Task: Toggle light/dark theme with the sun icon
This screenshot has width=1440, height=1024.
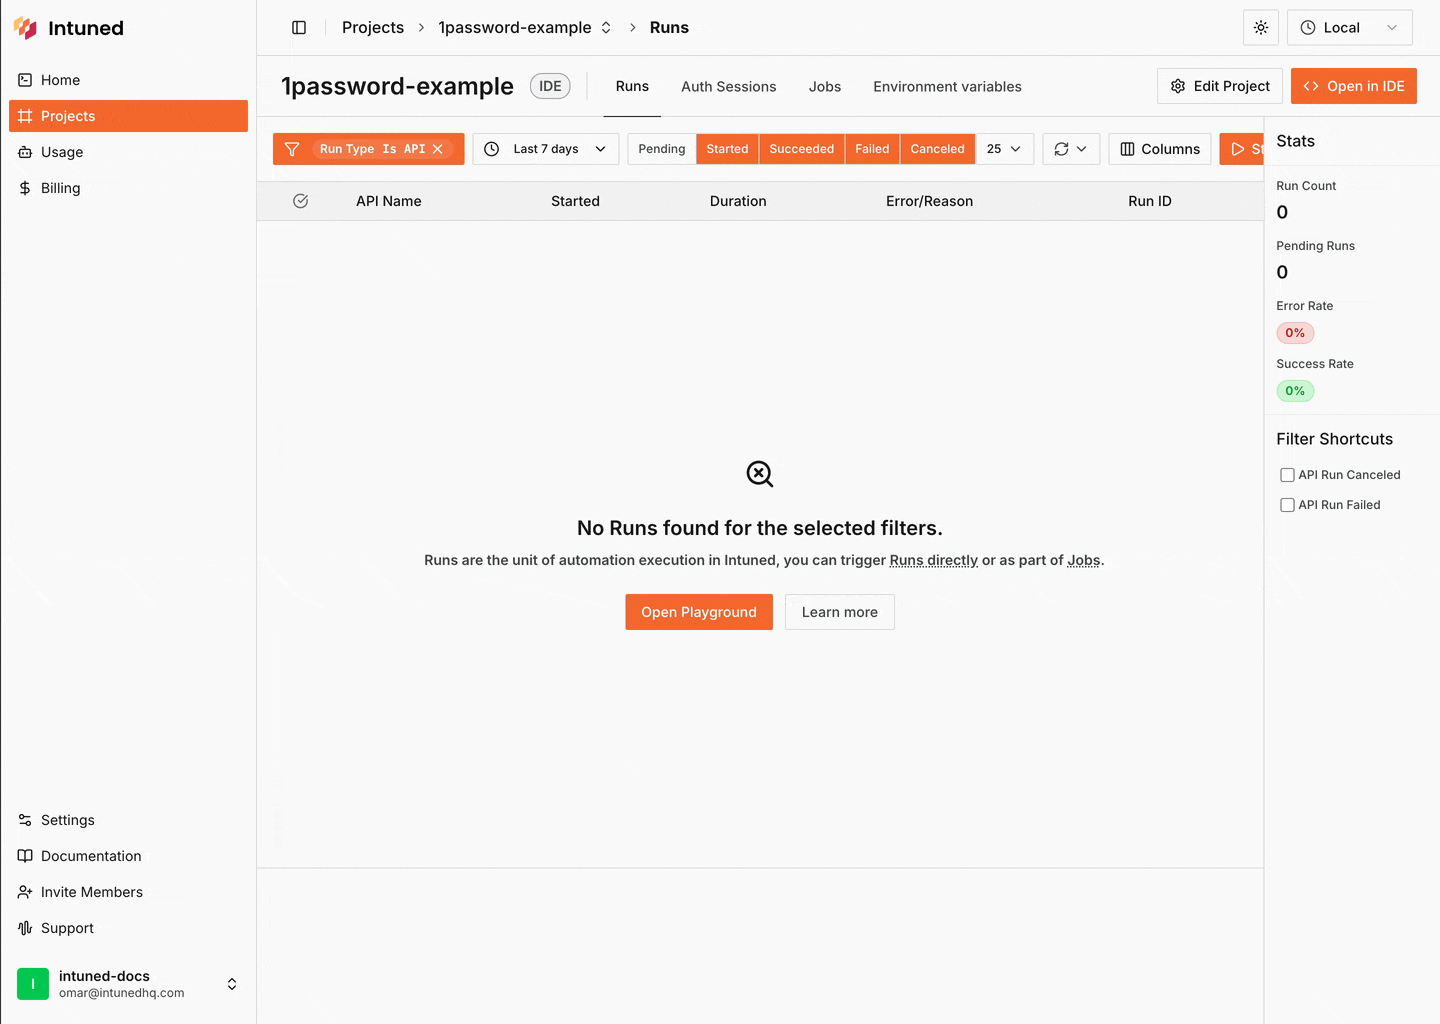Action: click(x=1260, y=27)
